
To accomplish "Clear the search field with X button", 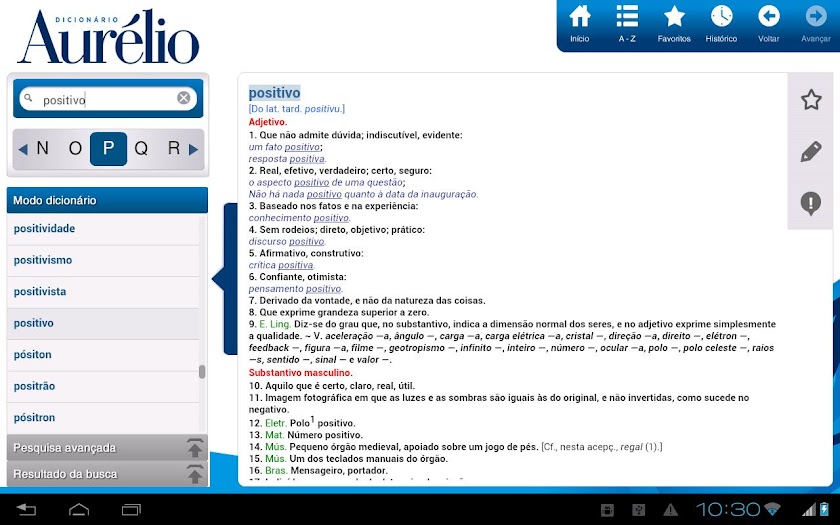I will (x=184, y=98).
